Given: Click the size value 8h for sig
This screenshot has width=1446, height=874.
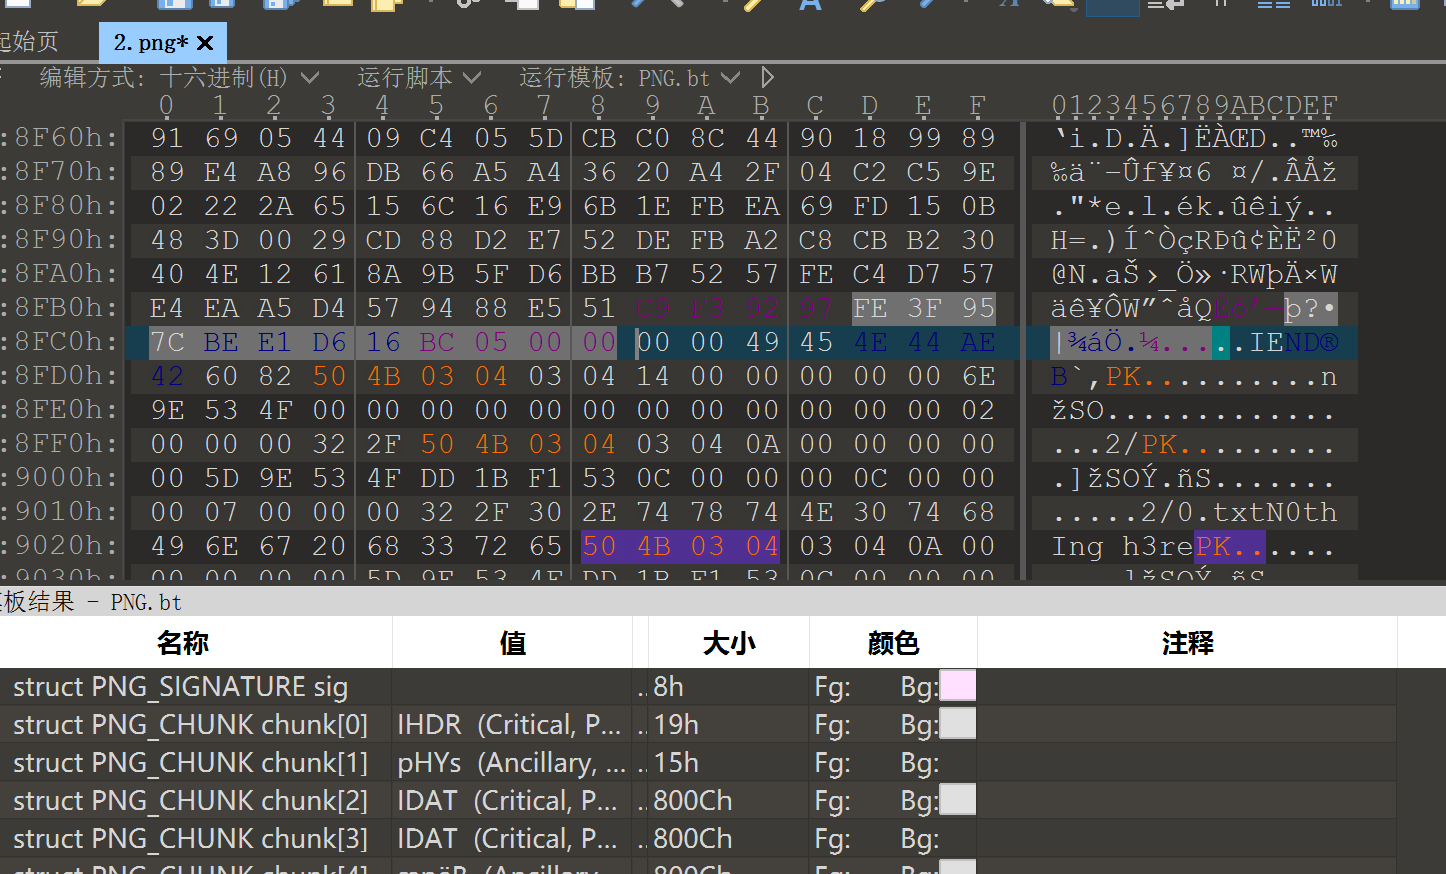Looking at the screenshot, I should point(669,687).
